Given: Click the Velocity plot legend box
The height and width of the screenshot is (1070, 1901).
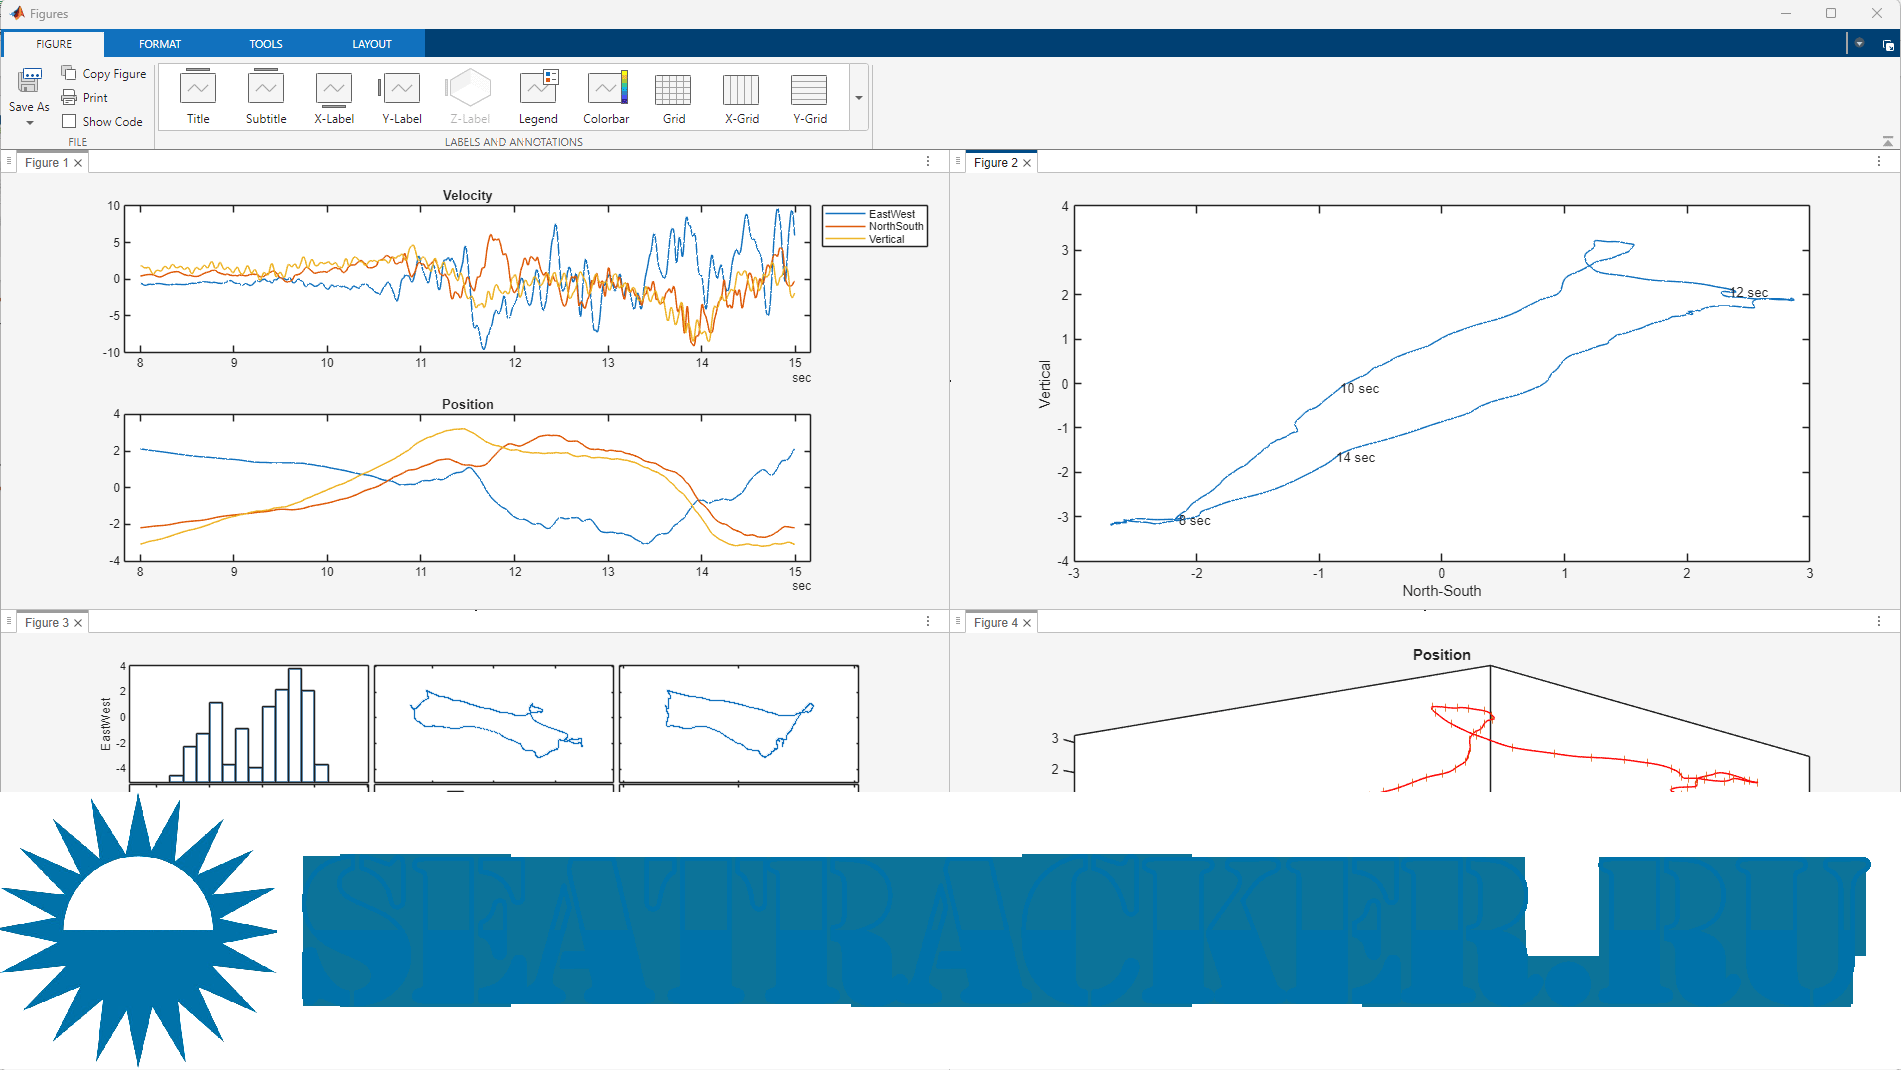Looking at the screenshot, I should click(875, 226).
